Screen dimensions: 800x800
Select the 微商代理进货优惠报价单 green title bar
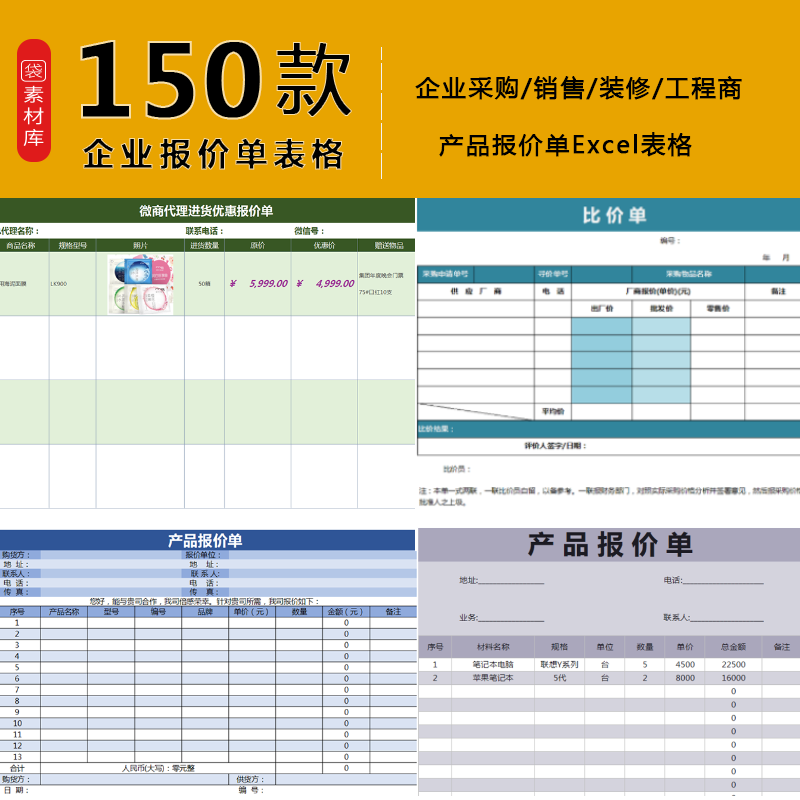(205, 208)
